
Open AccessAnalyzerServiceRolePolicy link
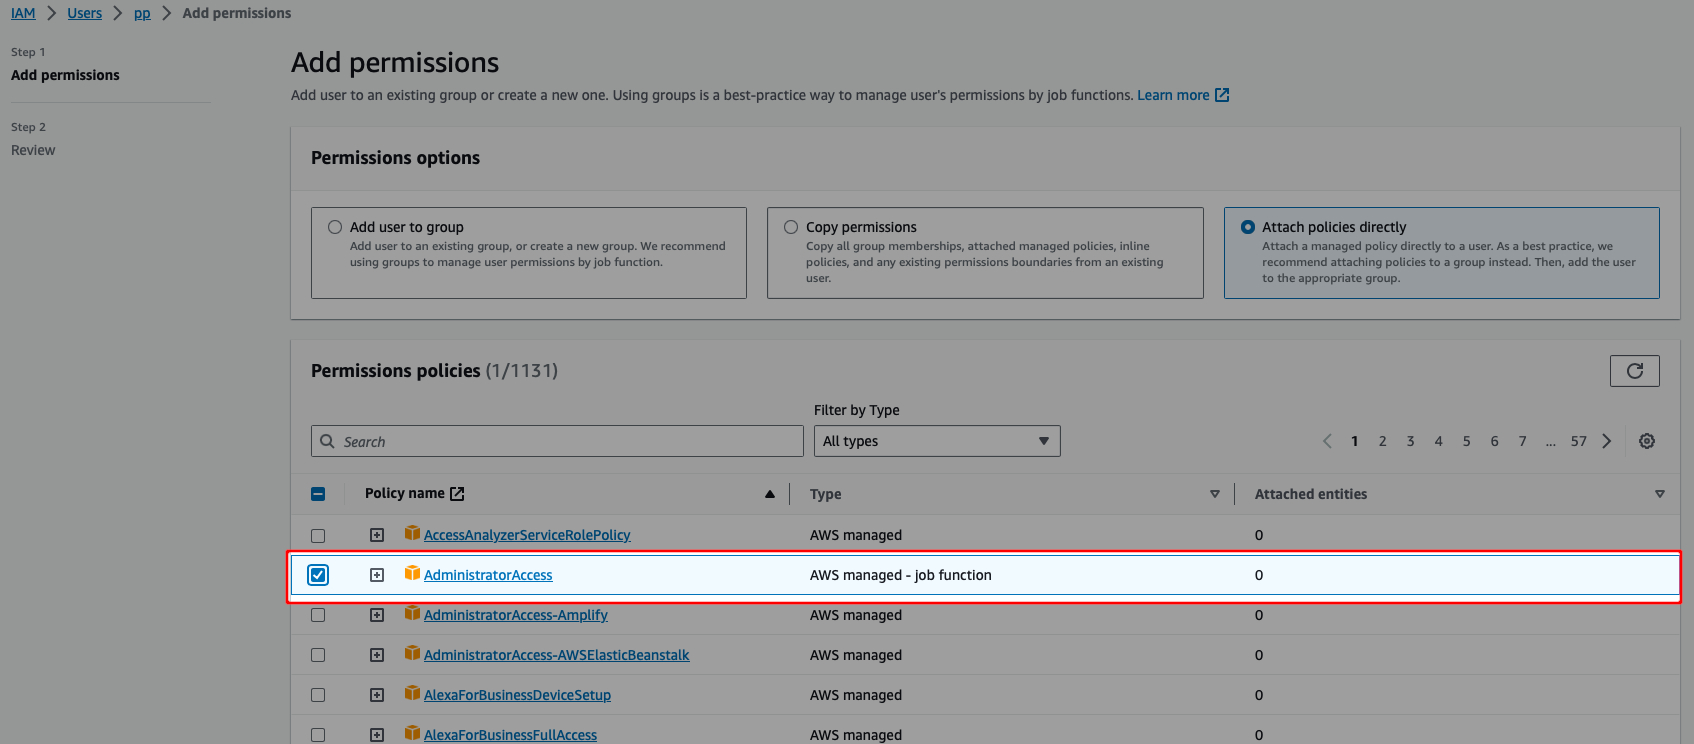pyautogui.click(x=527, y=535)
